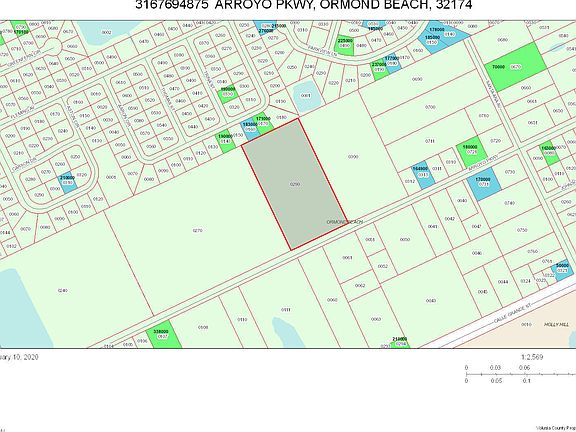Select the blue parcel priced 210000
This screenshot has width=576, height=432.
(68, 182)
